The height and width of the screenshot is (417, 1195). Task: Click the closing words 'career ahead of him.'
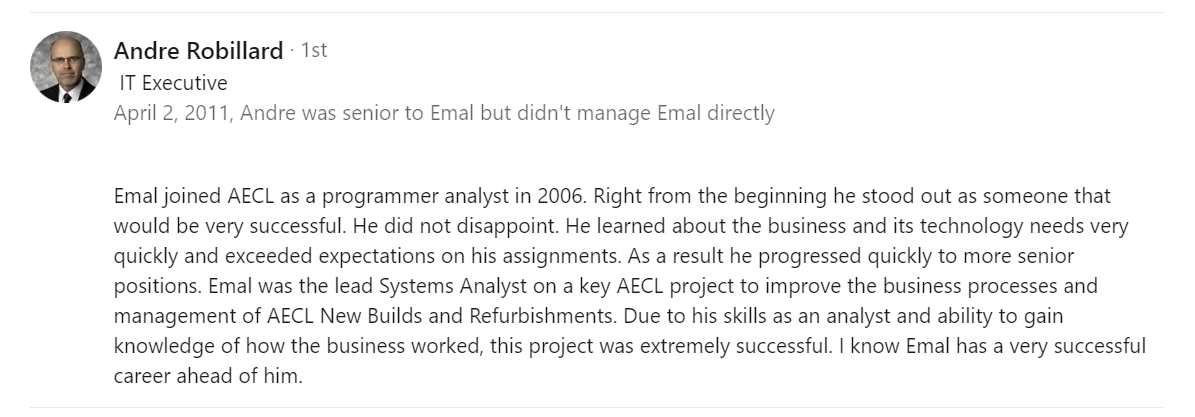pyautogui.click(x=208, y=376)
